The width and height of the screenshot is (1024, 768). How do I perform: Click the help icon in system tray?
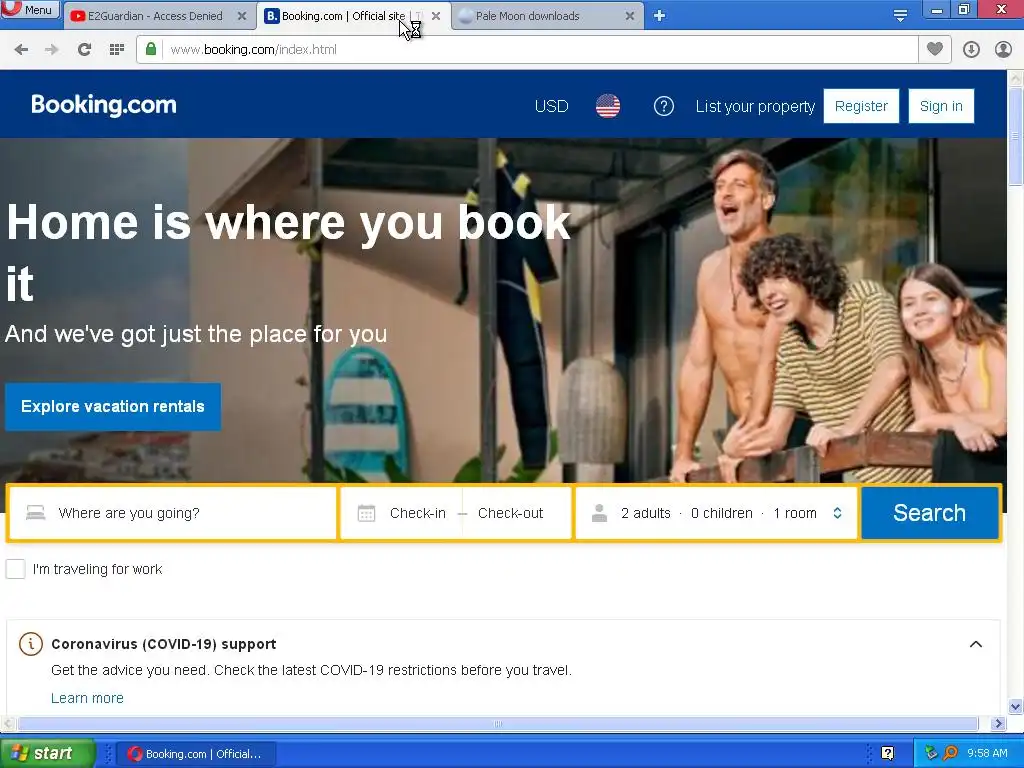pyautogui.click(x=888, y=753)
